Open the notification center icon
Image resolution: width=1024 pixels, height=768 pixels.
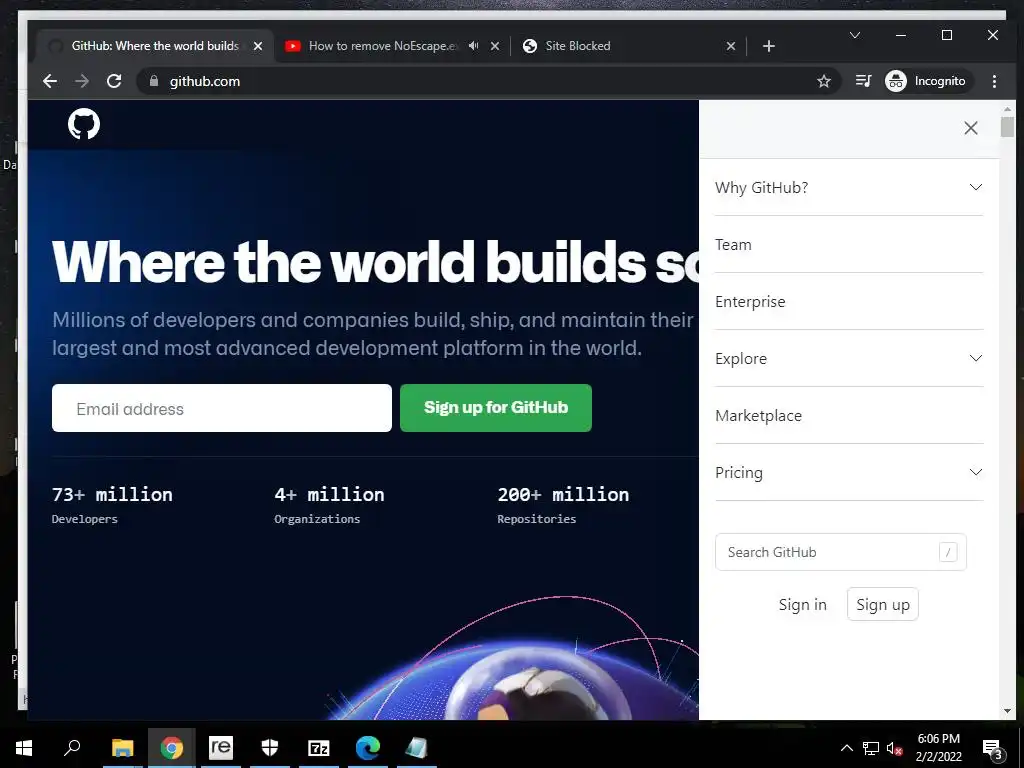[x=992, y=749]
